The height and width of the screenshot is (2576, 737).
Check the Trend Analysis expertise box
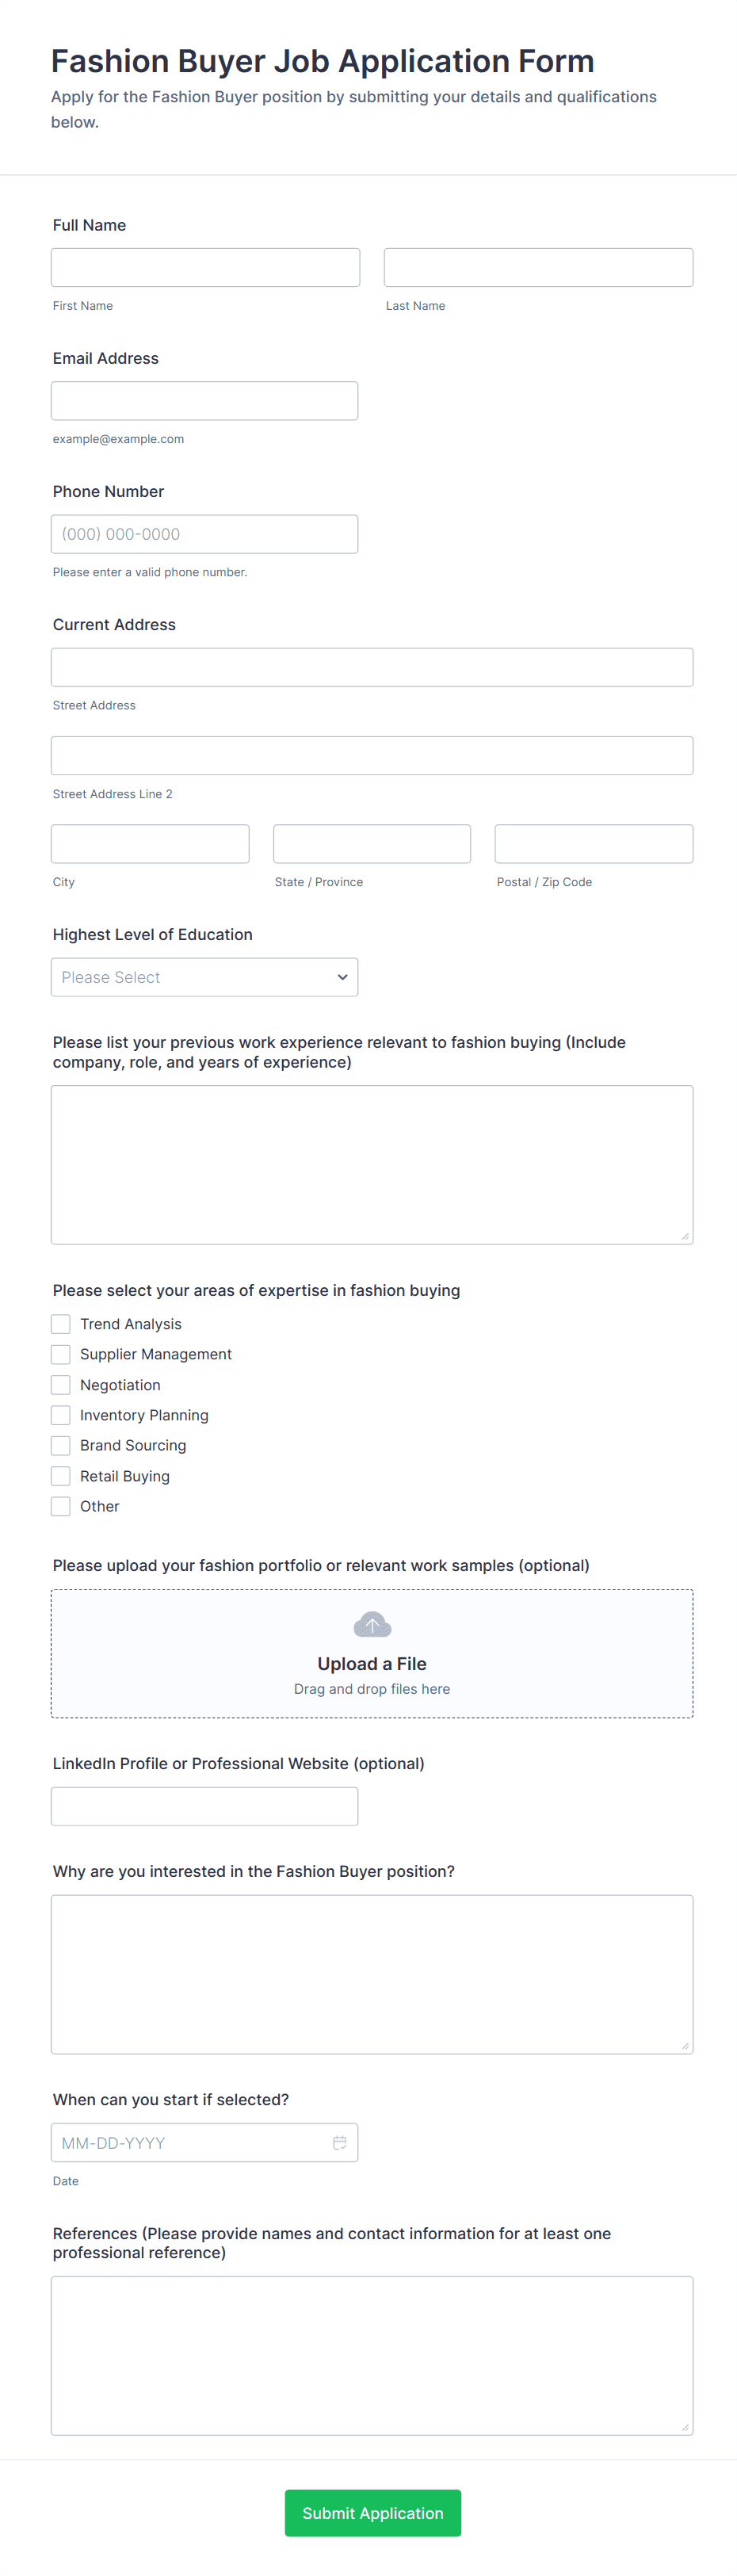tap(60, 1323)
